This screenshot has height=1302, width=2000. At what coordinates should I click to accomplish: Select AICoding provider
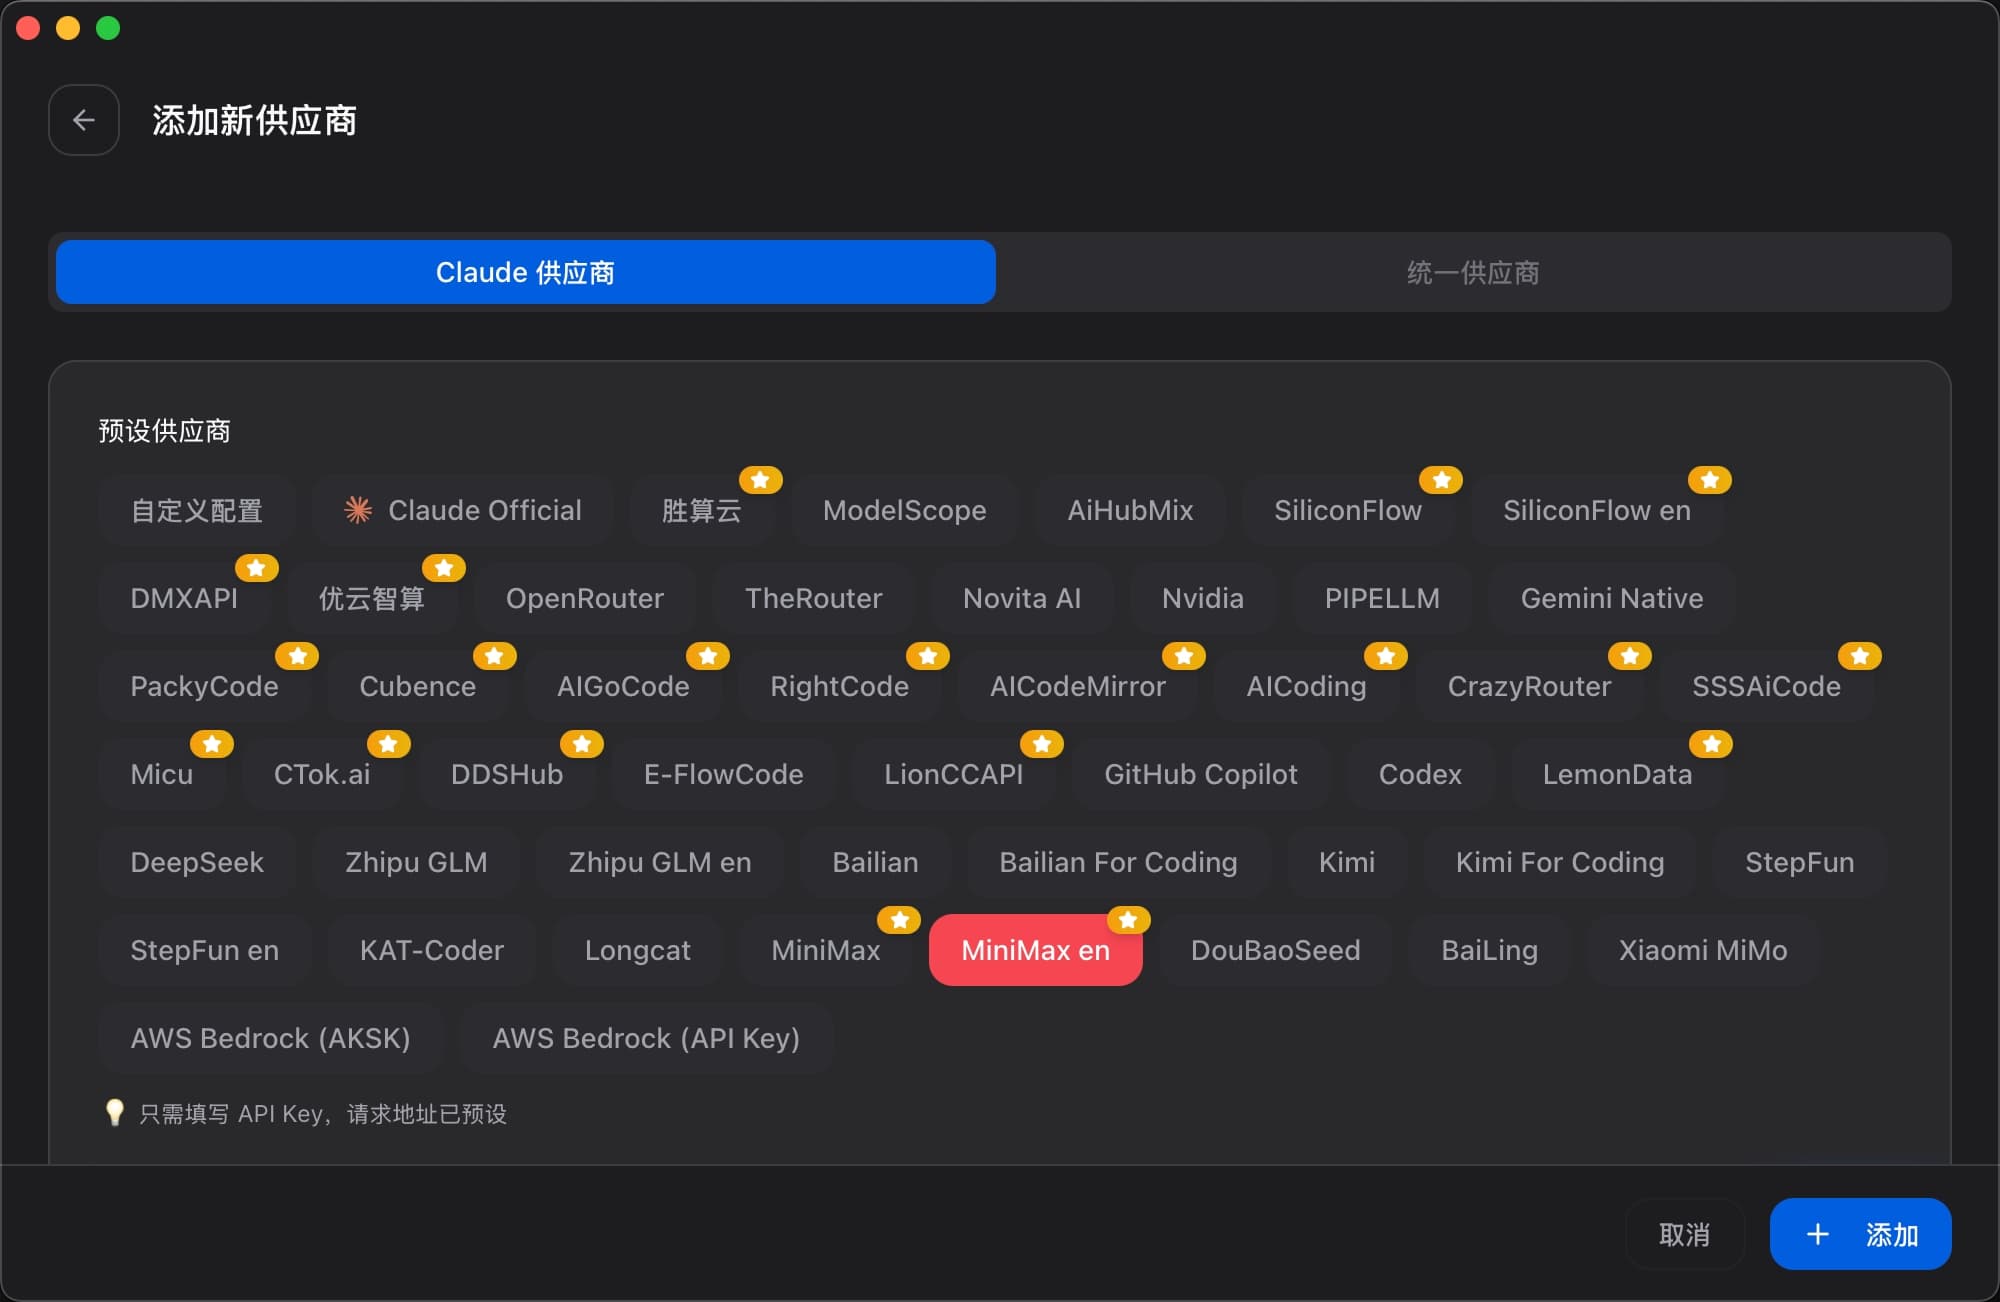coord(1306,686)
